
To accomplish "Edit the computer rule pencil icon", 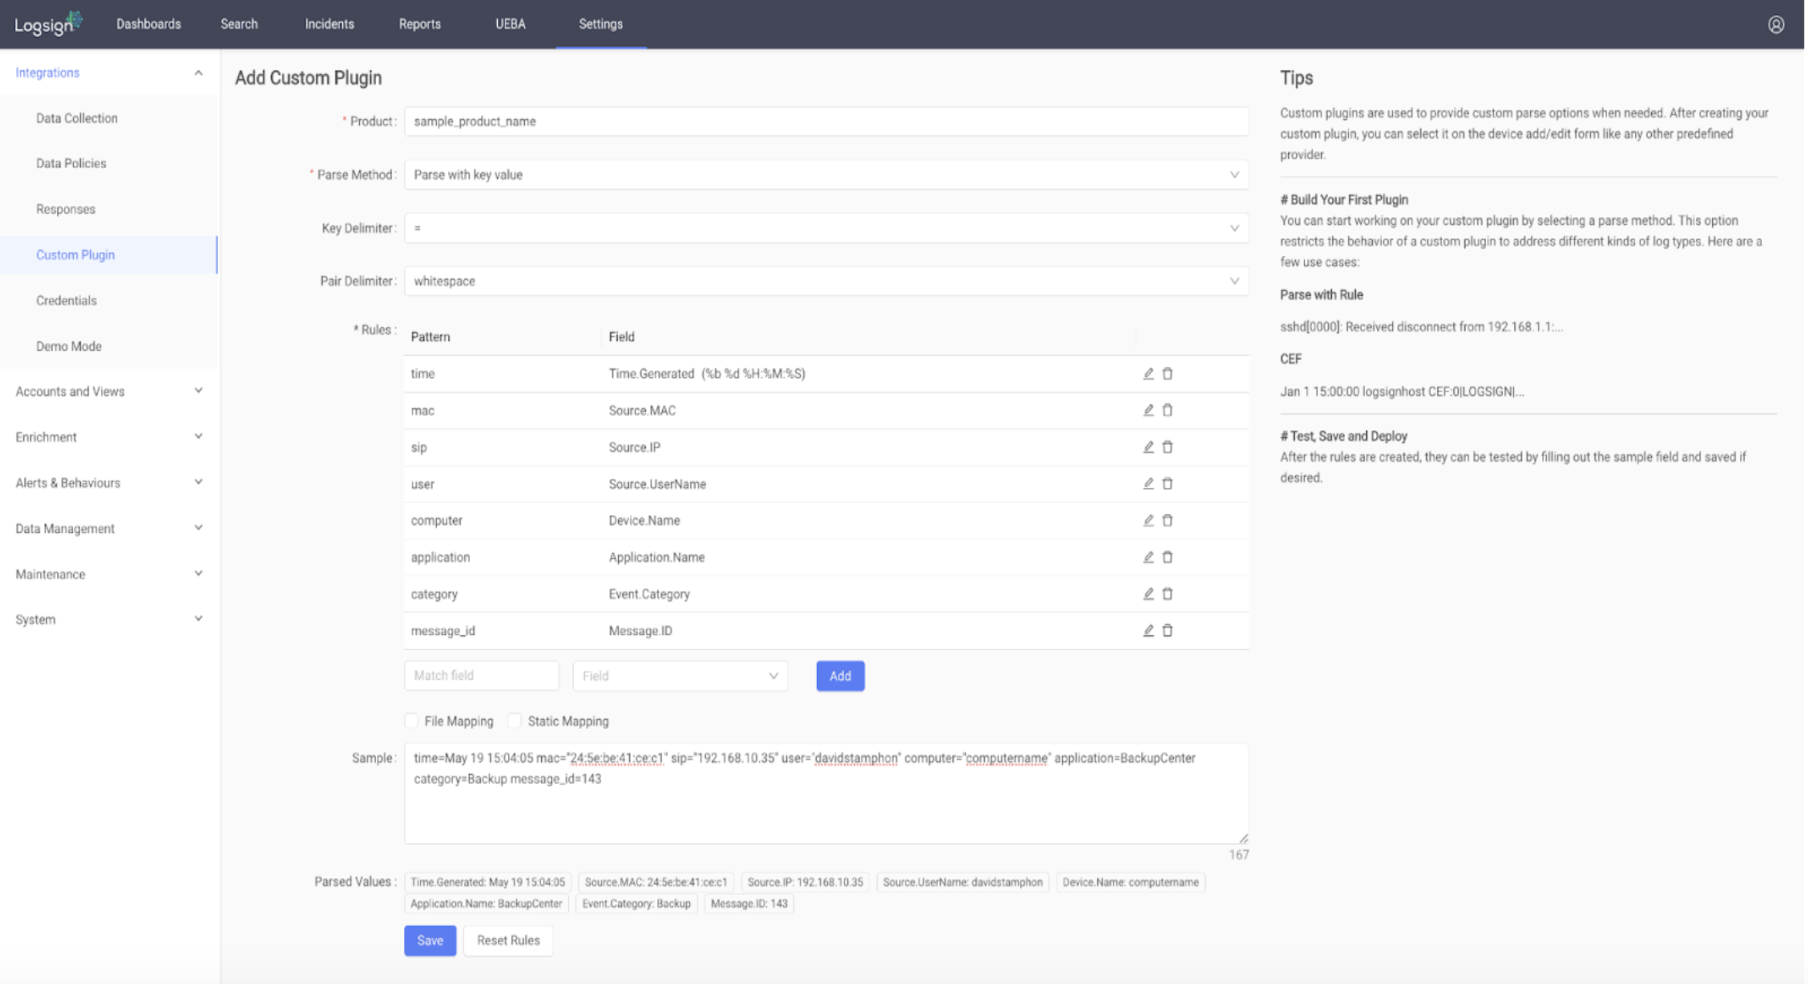I will [1148, 520].
